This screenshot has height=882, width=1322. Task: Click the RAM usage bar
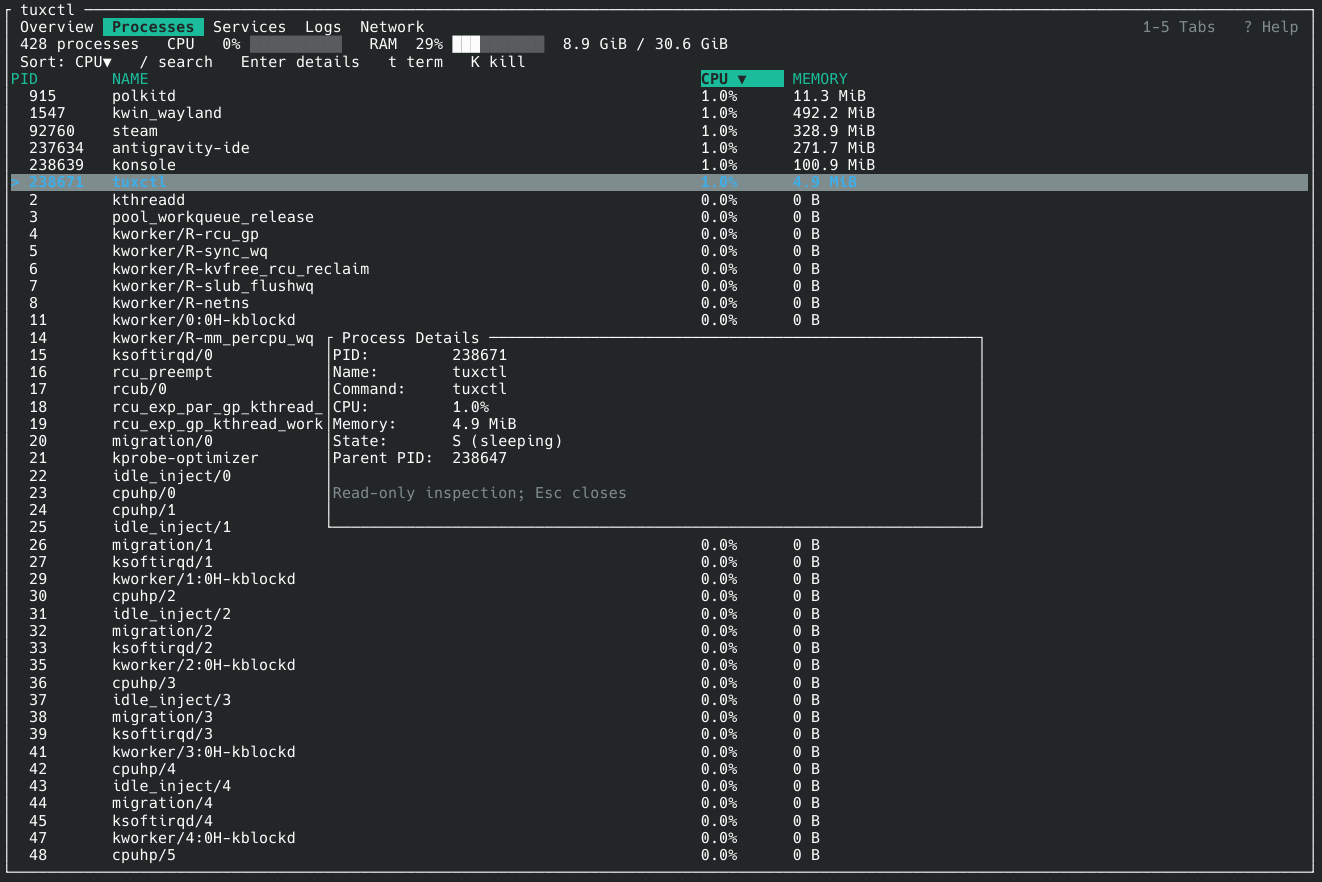498,44
